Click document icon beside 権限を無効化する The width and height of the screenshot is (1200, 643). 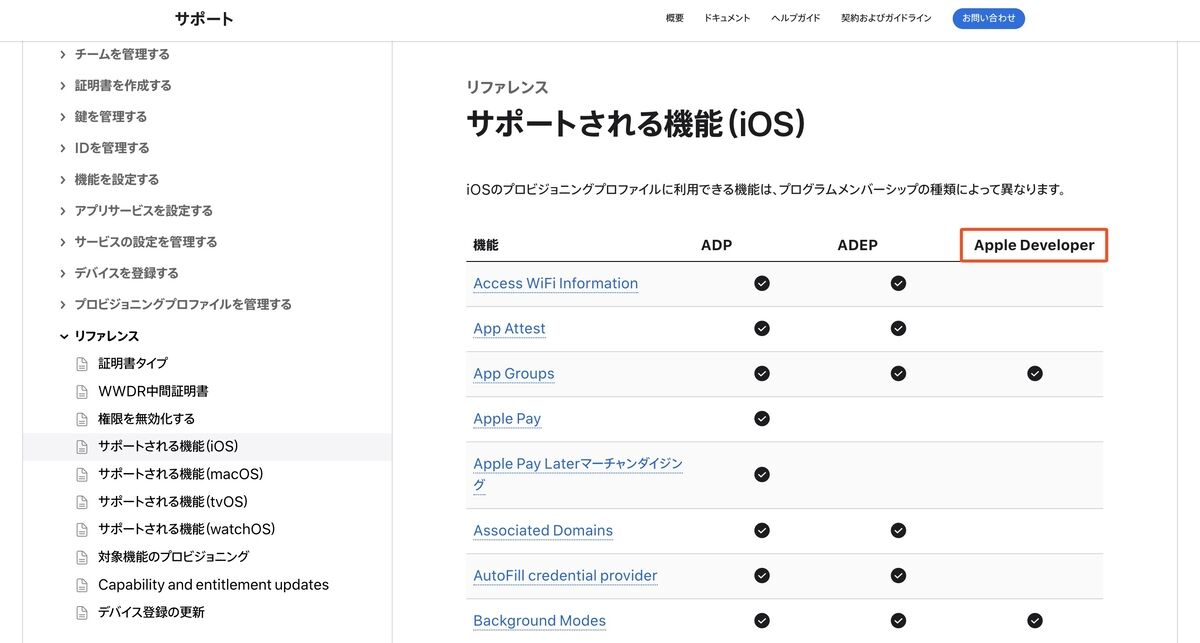click(82, 419)
